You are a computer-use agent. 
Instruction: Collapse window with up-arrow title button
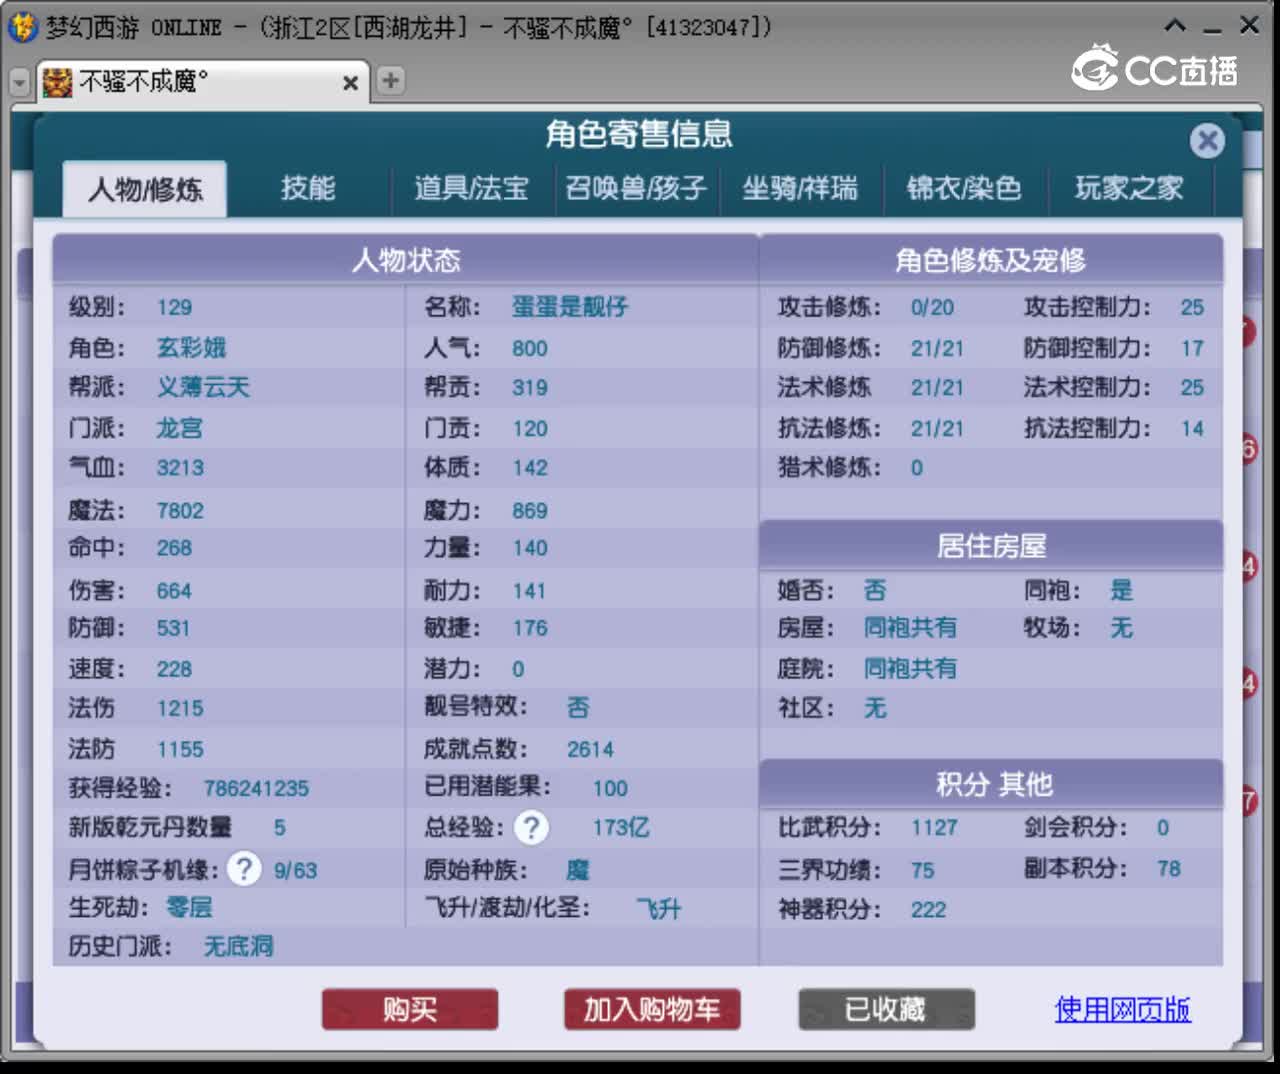coord(1176,26)
